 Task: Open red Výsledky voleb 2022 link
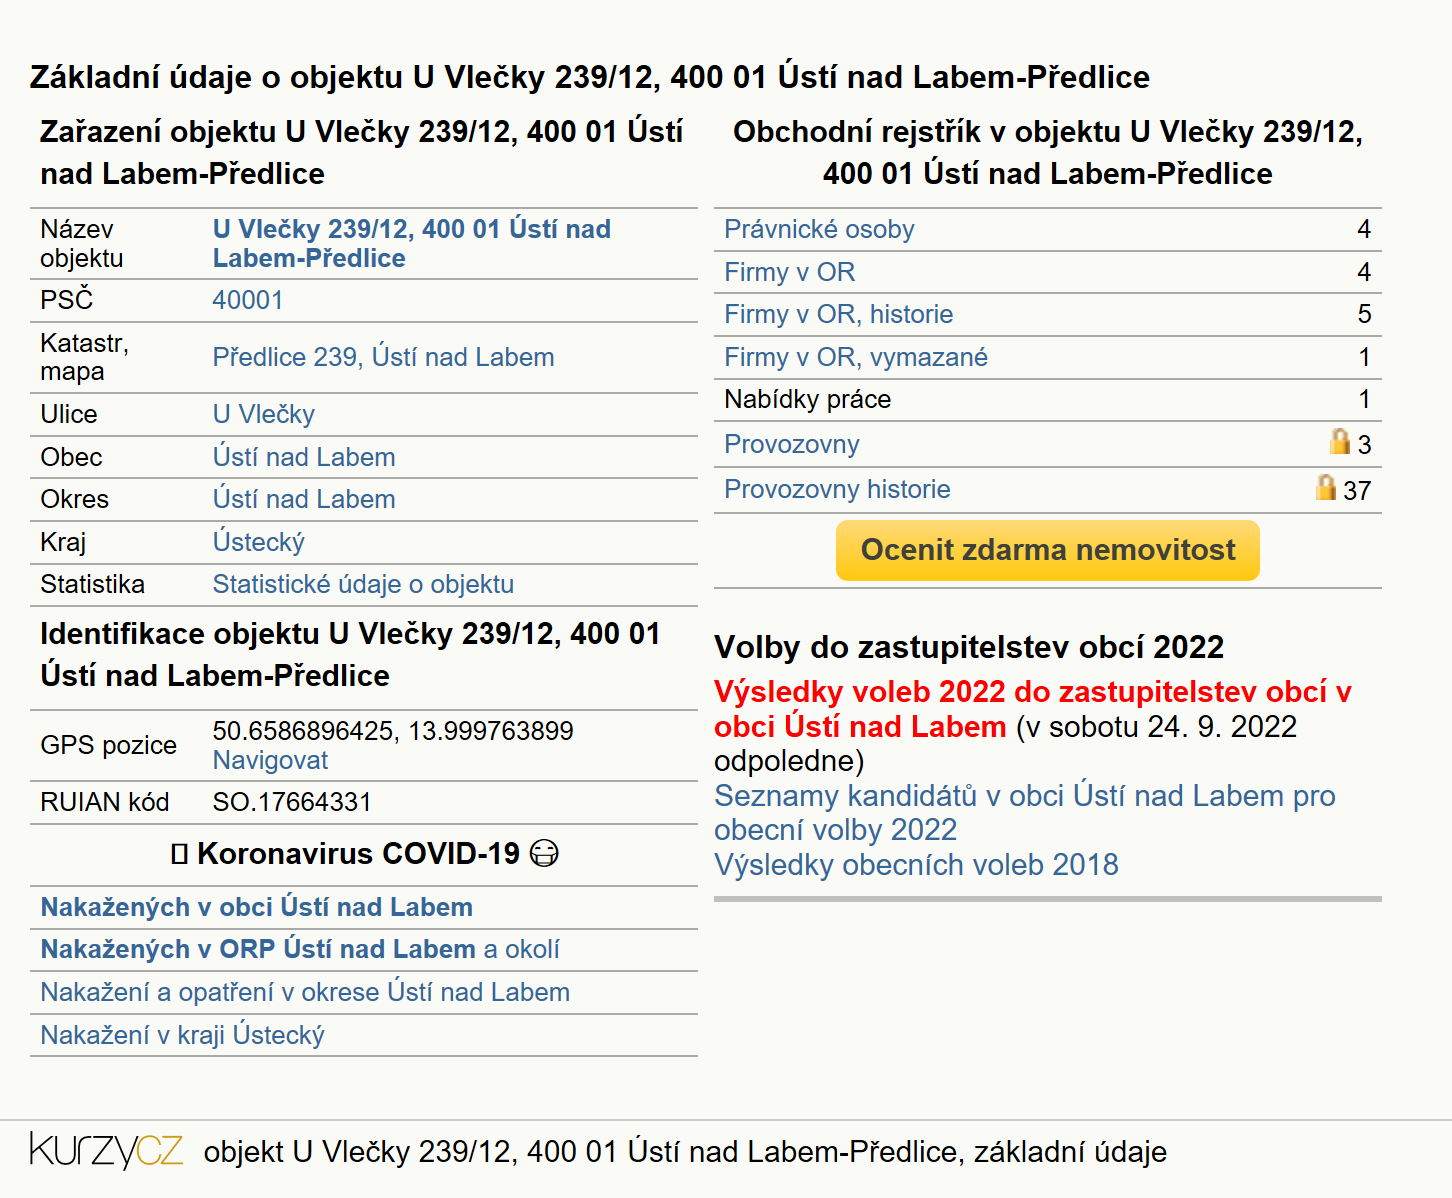click(1032, 709)
